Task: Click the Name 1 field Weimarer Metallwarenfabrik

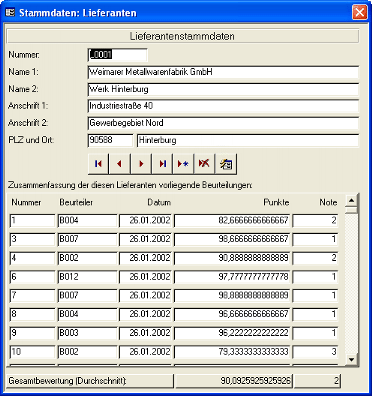Action: point(223,72)
